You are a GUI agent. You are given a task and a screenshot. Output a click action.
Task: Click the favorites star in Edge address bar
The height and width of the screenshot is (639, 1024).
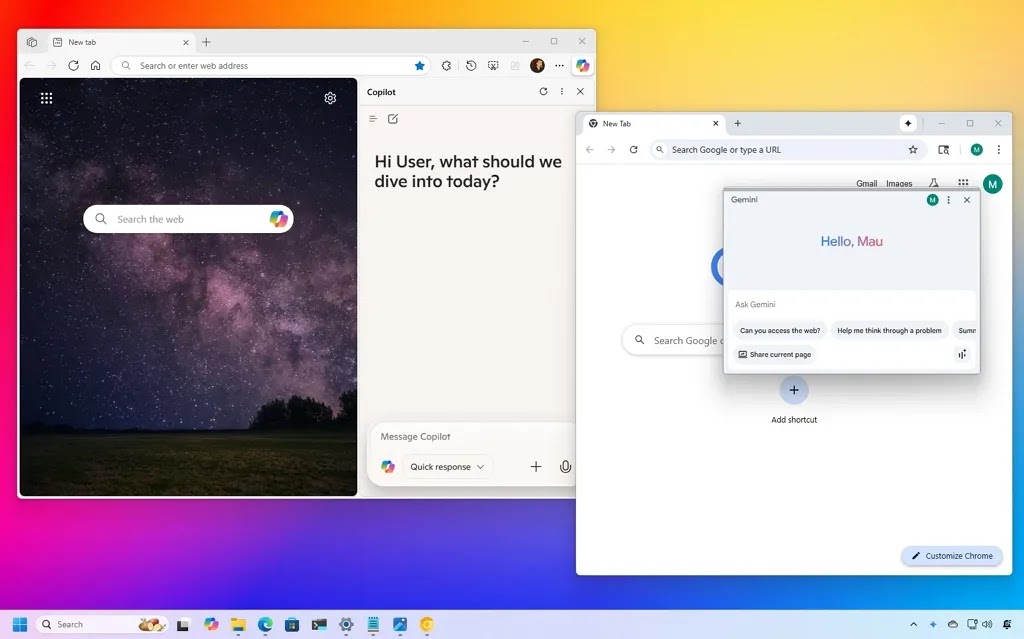coord(420,65)
